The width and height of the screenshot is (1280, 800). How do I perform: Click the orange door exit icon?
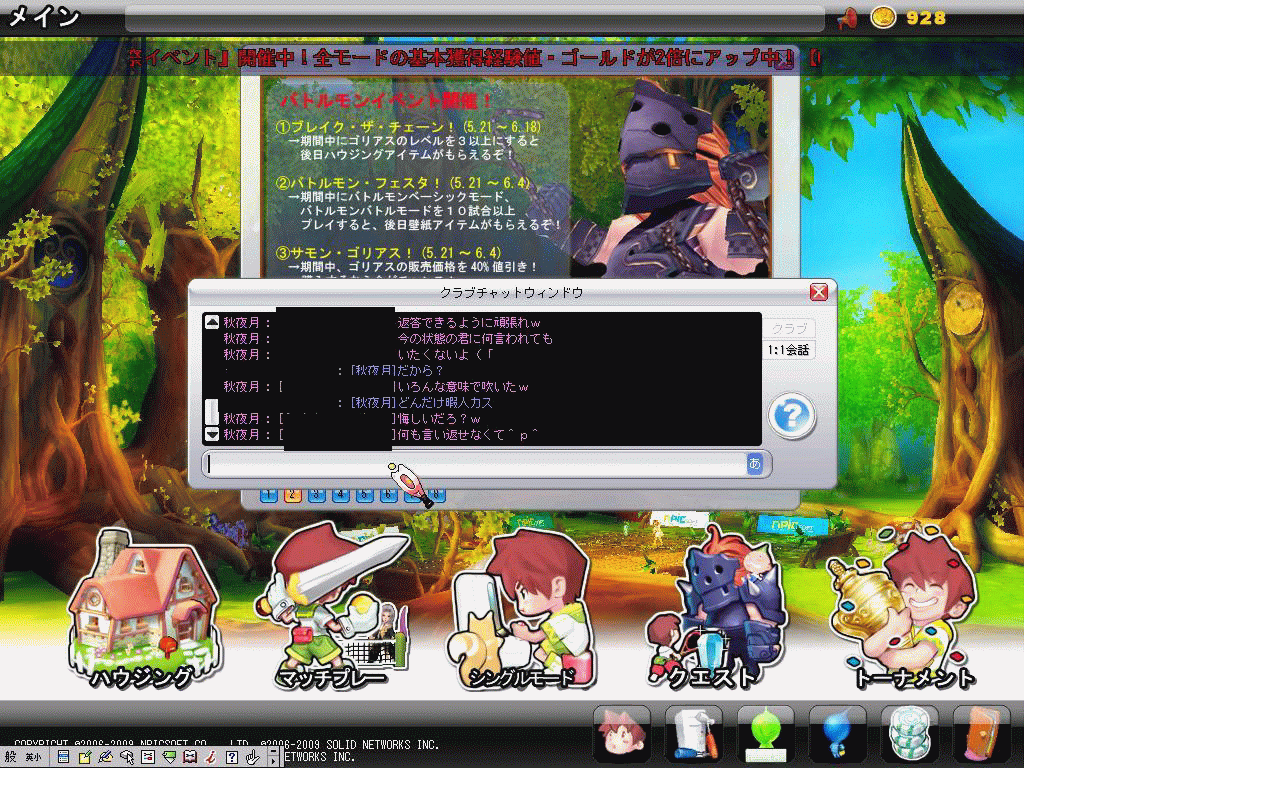pos(981,735)
